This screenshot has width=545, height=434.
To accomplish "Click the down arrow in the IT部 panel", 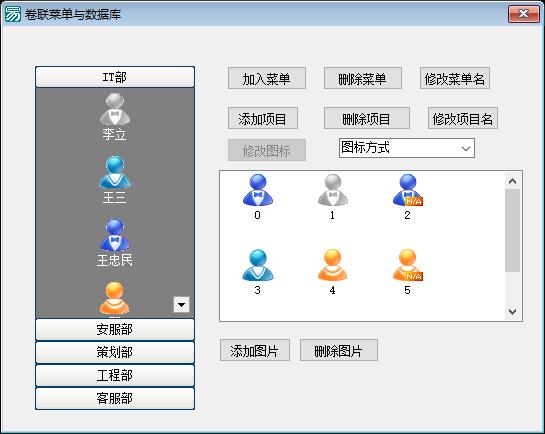I will [181, 305].
